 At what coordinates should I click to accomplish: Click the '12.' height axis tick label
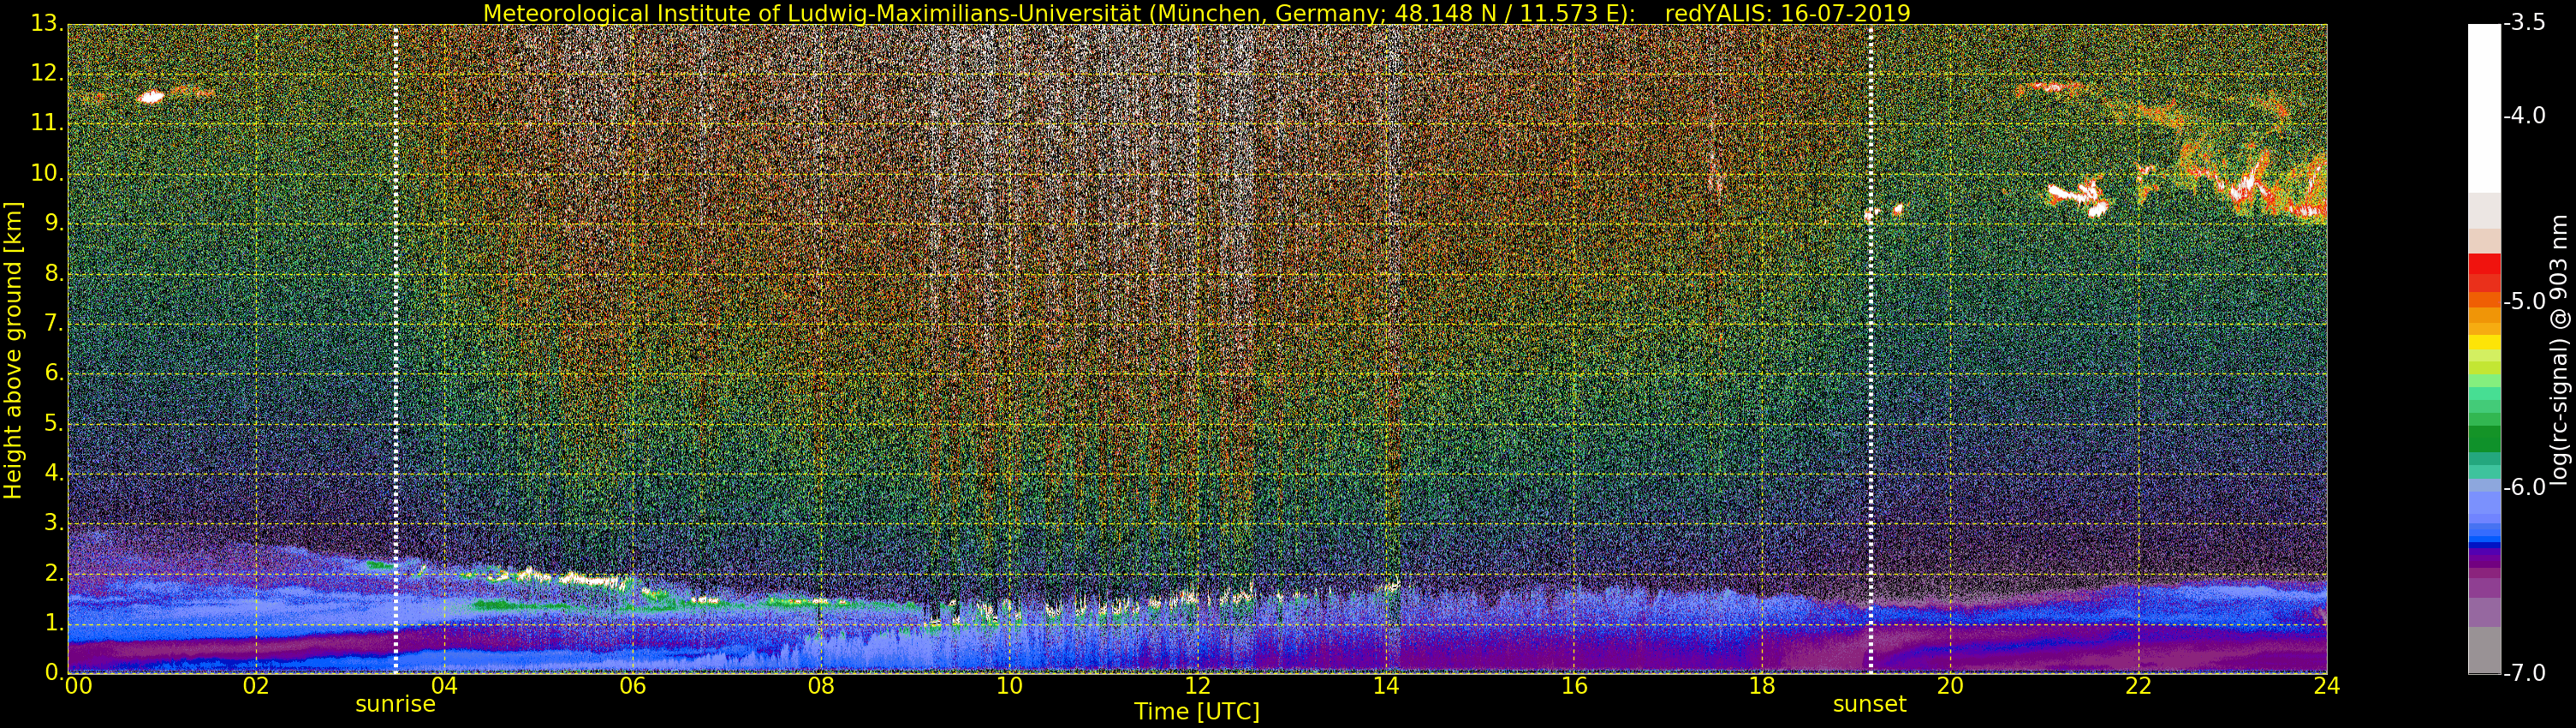[x=47, y=73]
